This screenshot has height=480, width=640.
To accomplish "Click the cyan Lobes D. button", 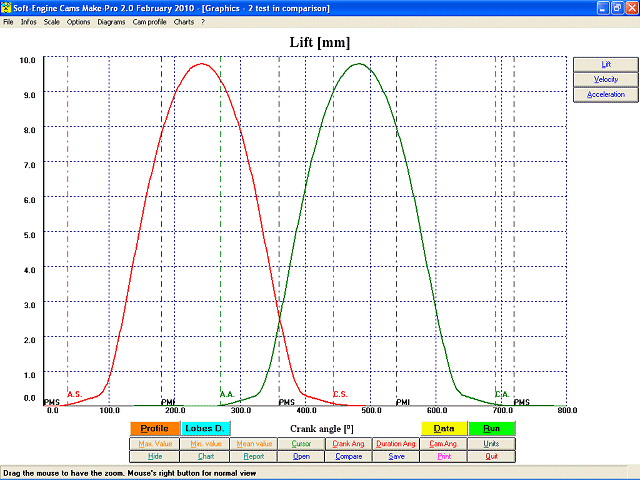I will [205, 429].
